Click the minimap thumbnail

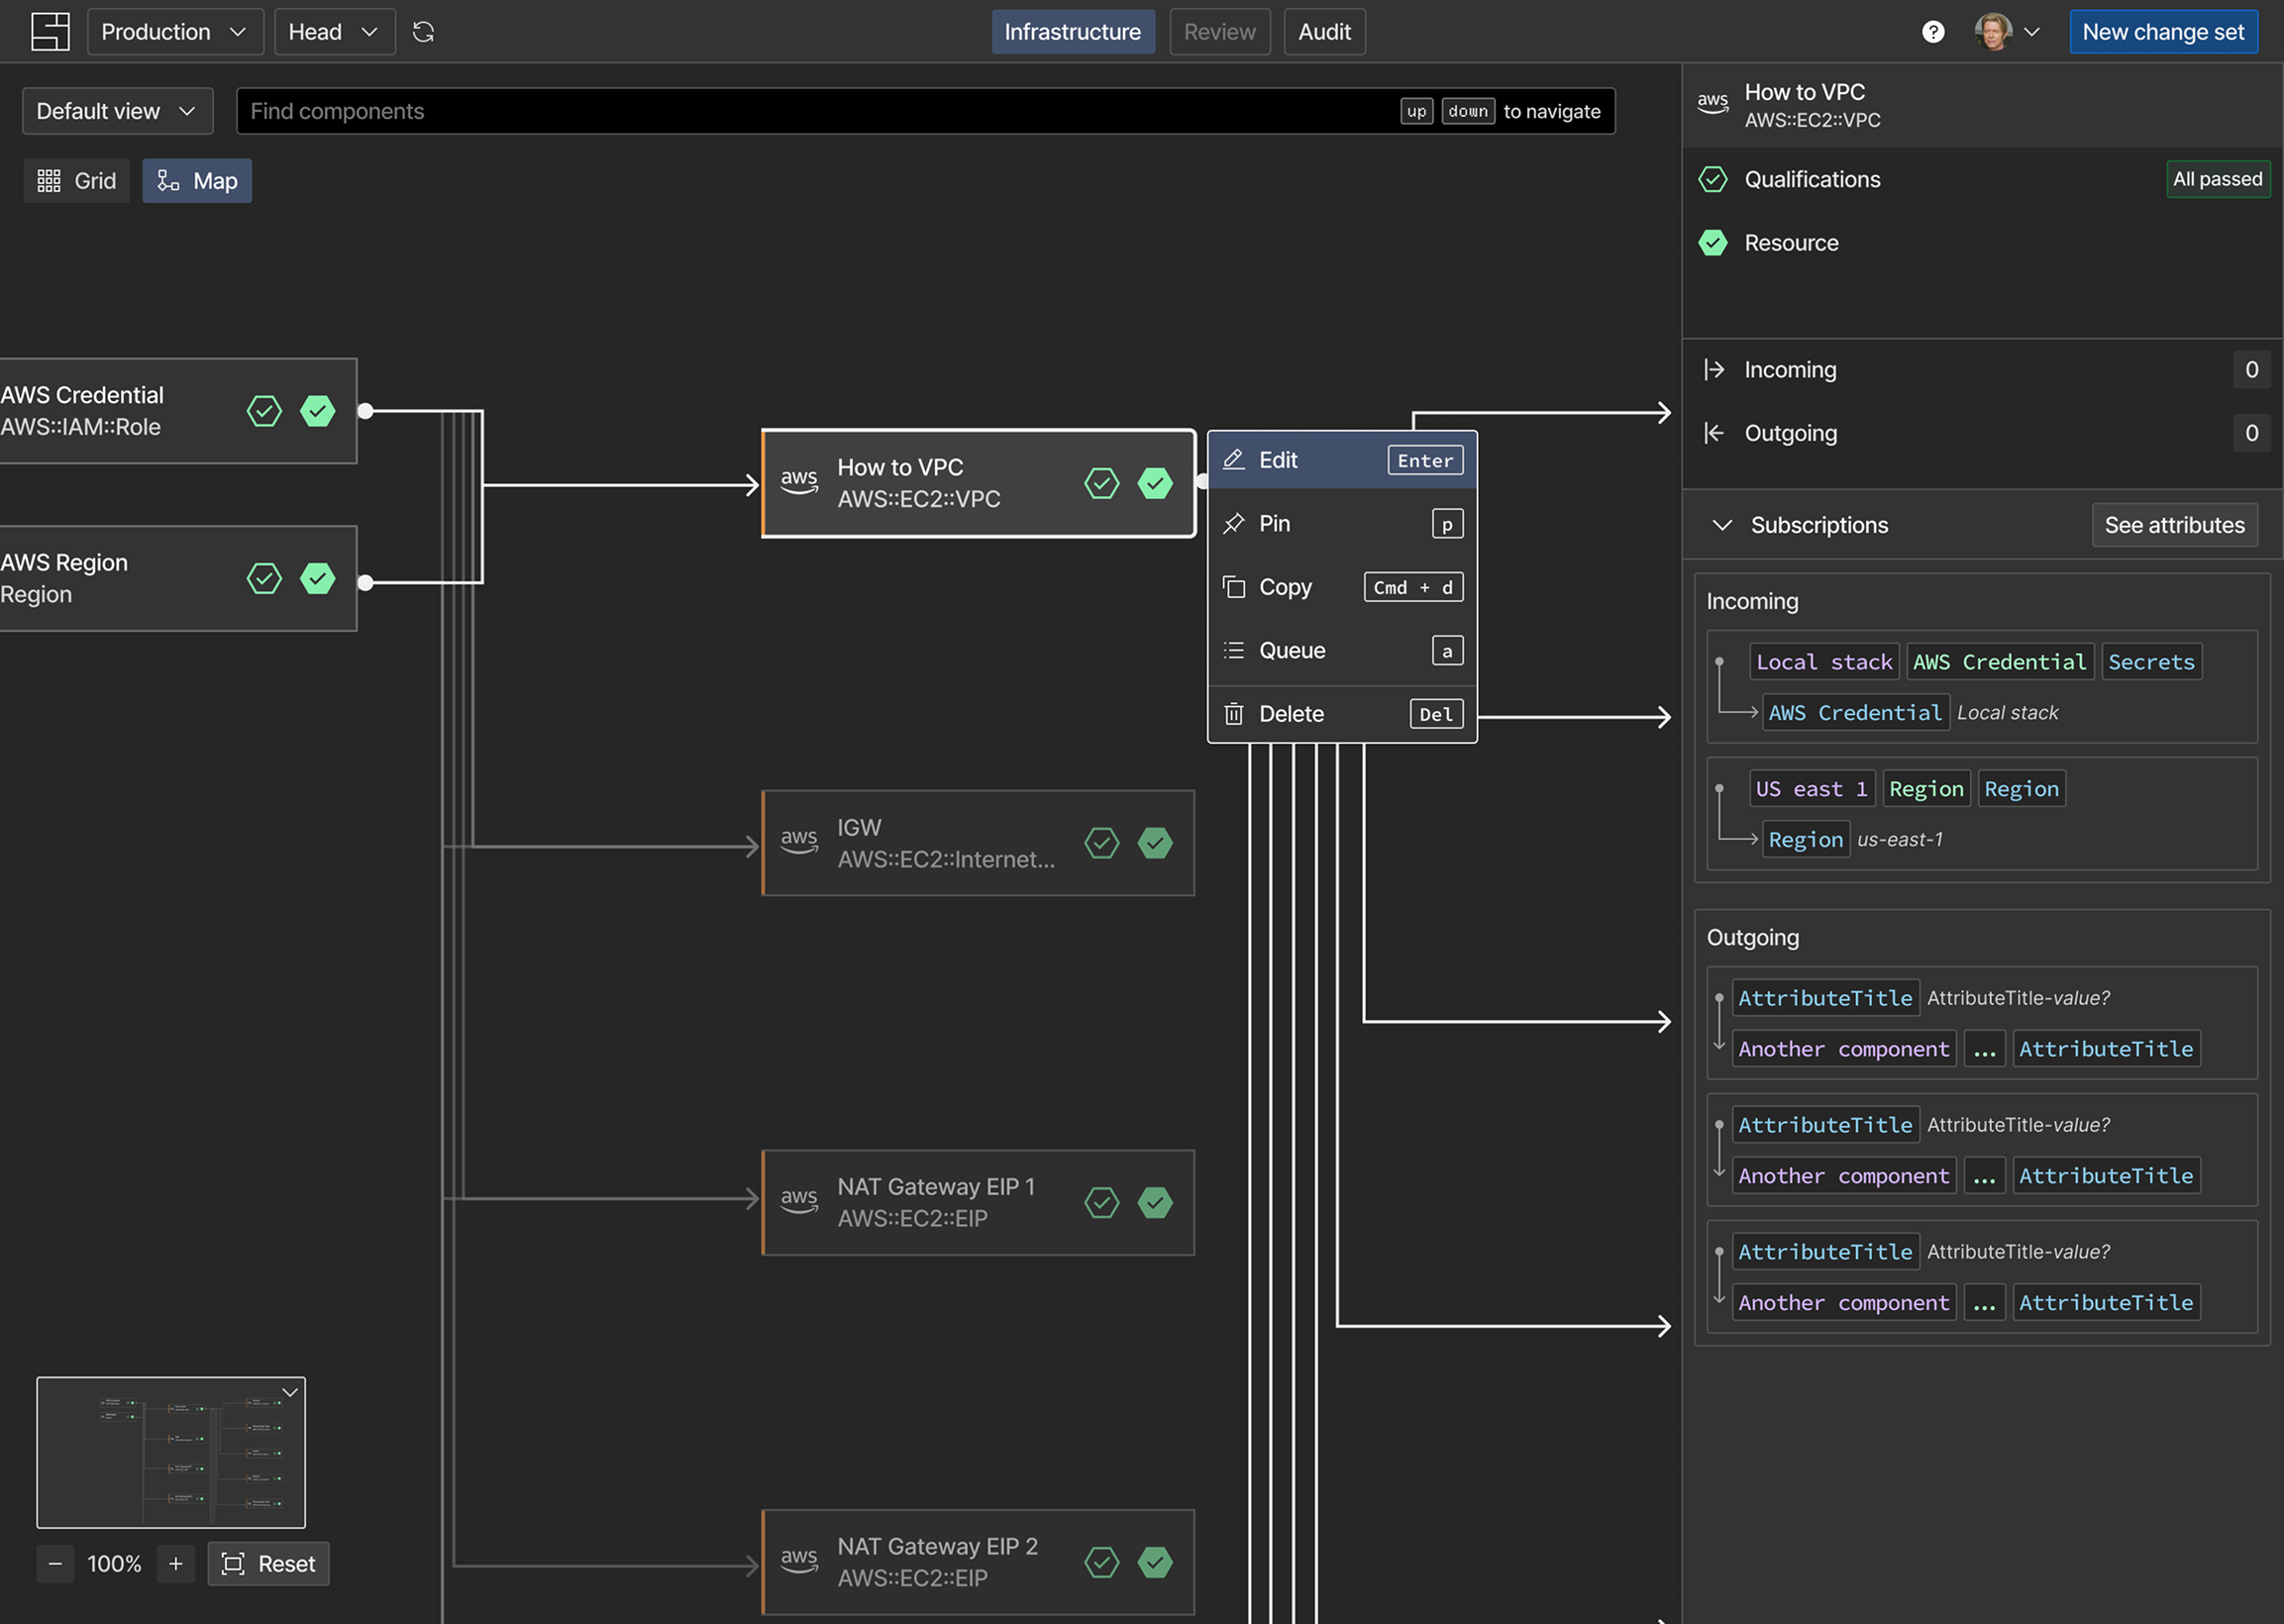171,1452
